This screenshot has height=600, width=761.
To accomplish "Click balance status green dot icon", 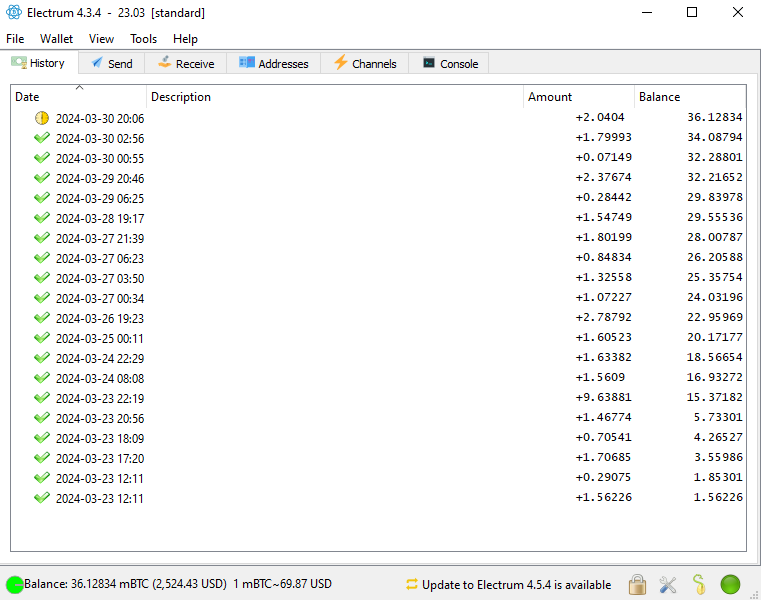I will (15, 584).
